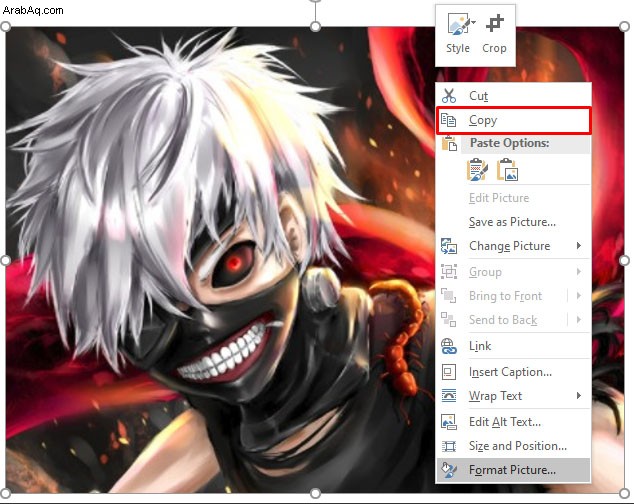
Task: Paste using Keep Source Formatting icon
Action: 477,169
